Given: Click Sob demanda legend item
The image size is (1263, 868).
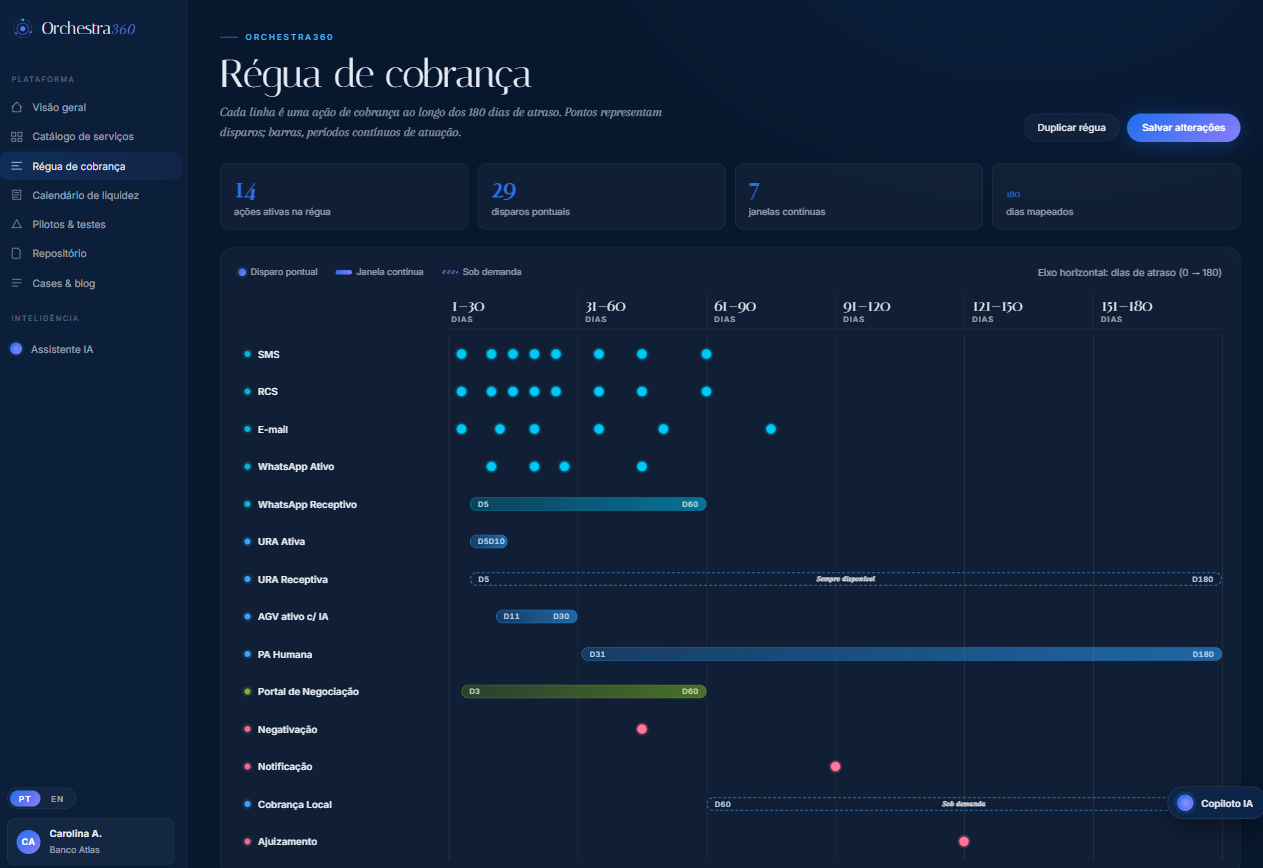Looking at the screenshot, I should click(482, 272).
